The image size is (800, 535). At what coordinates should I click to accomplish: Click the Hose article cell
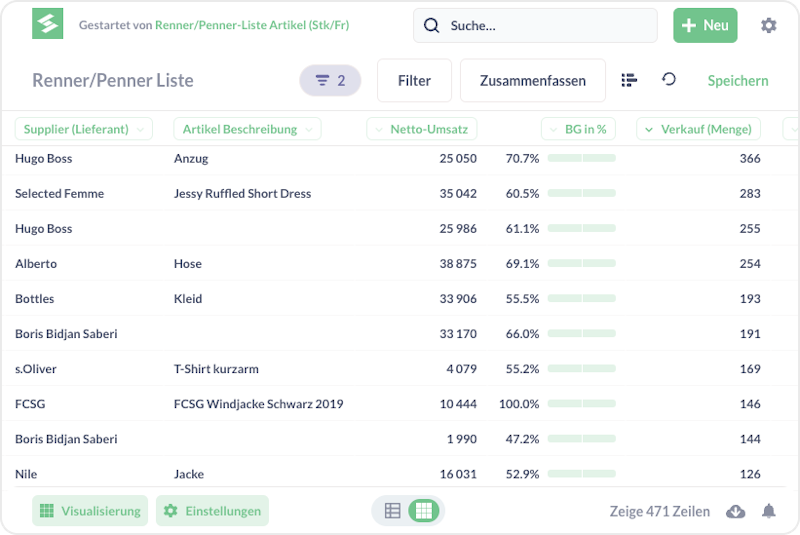pyautogui.click(x=188, y=264)
